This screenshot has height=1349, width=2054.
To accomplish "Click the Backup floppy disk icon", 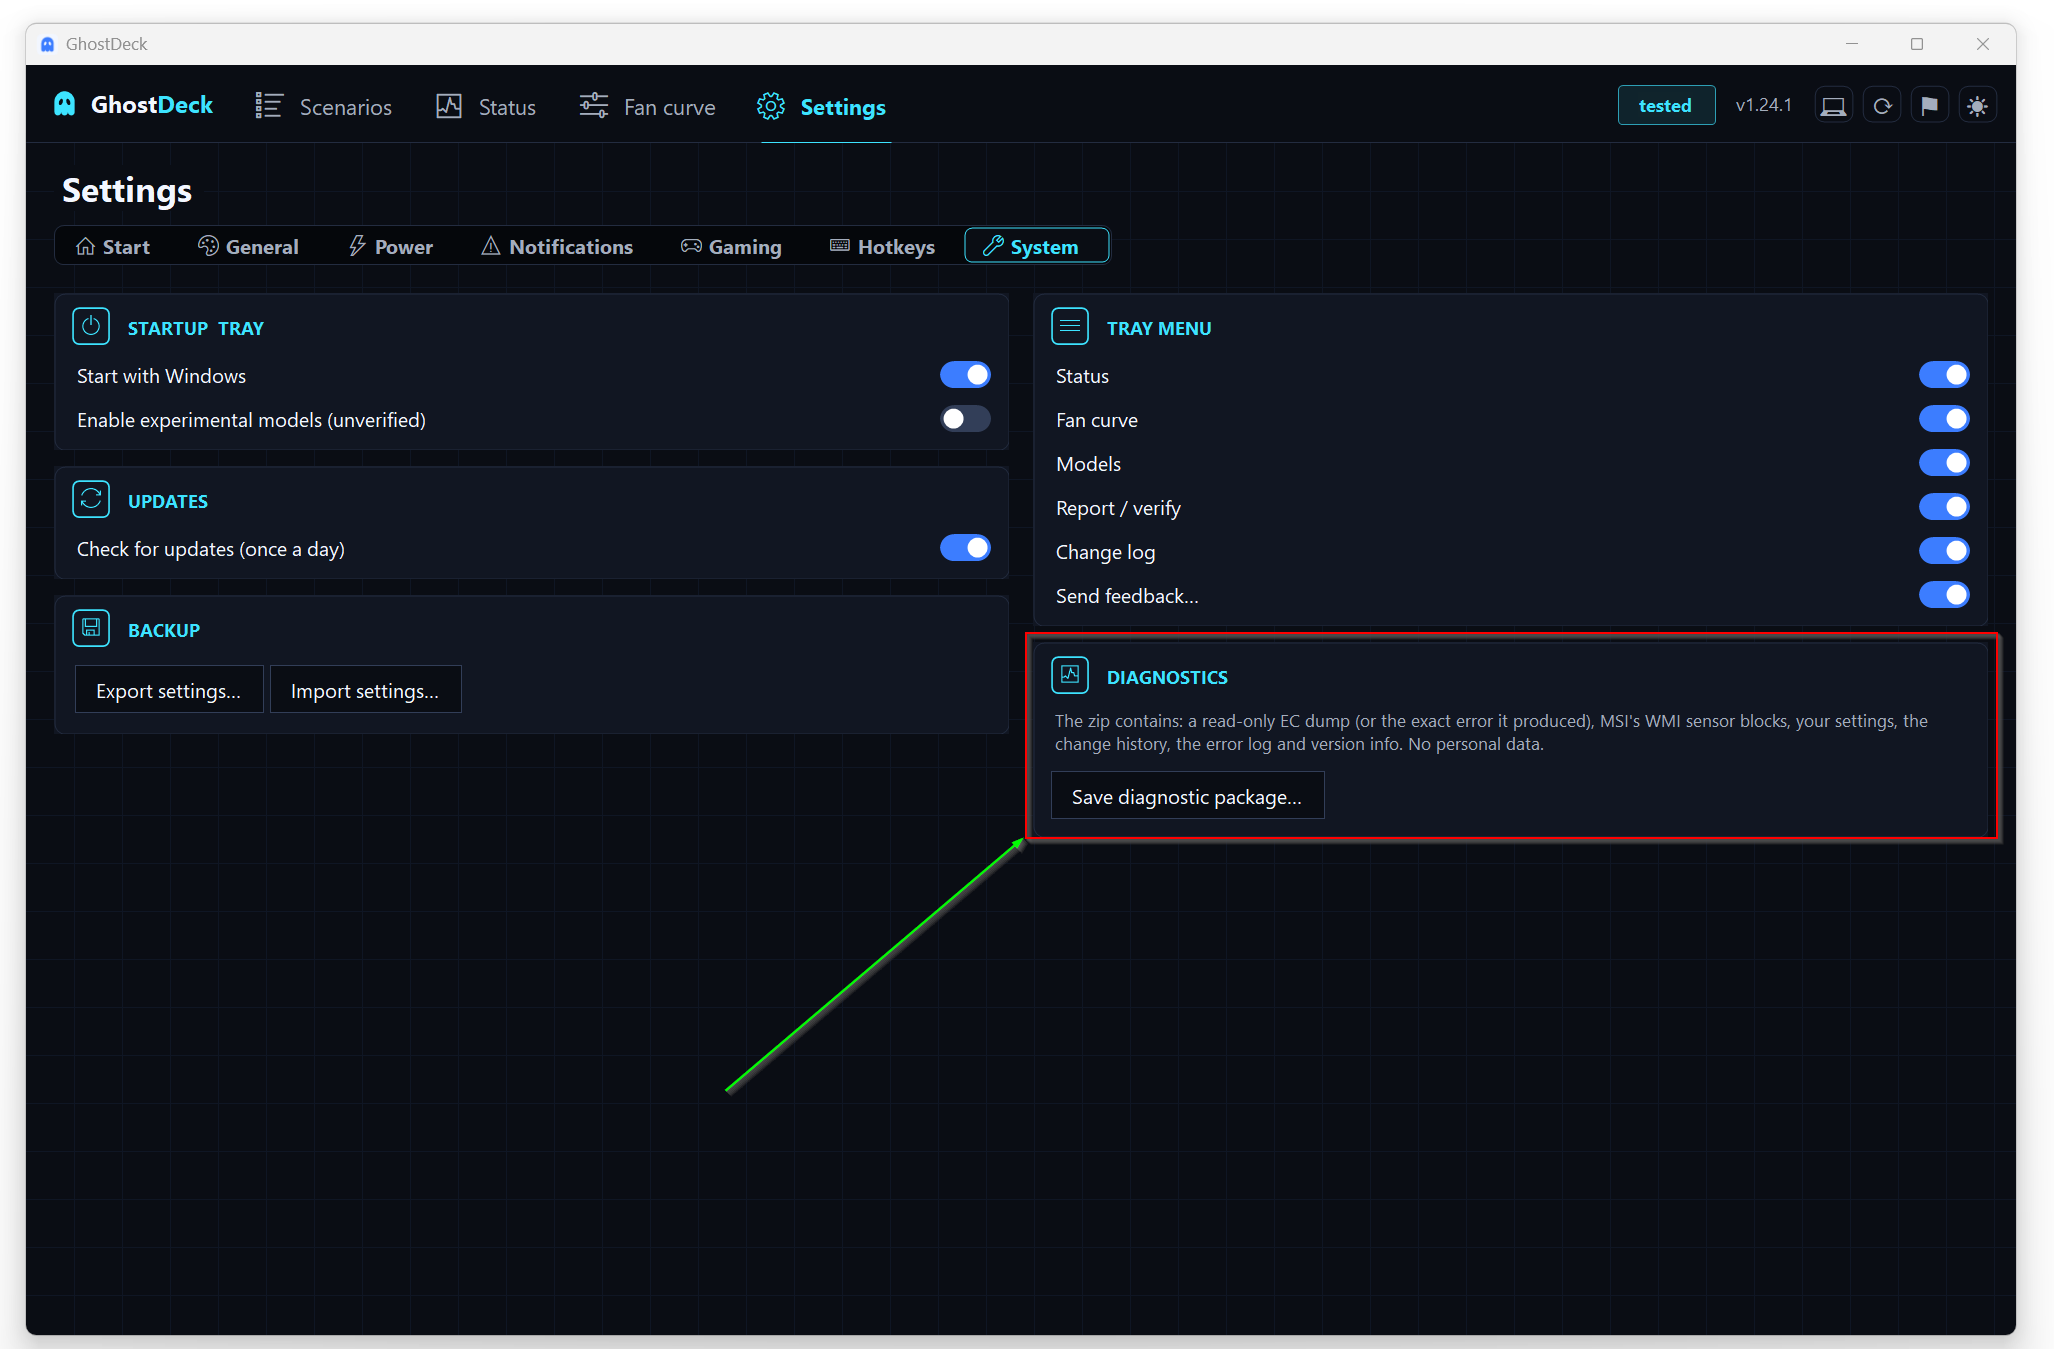I will coord(91,629).
